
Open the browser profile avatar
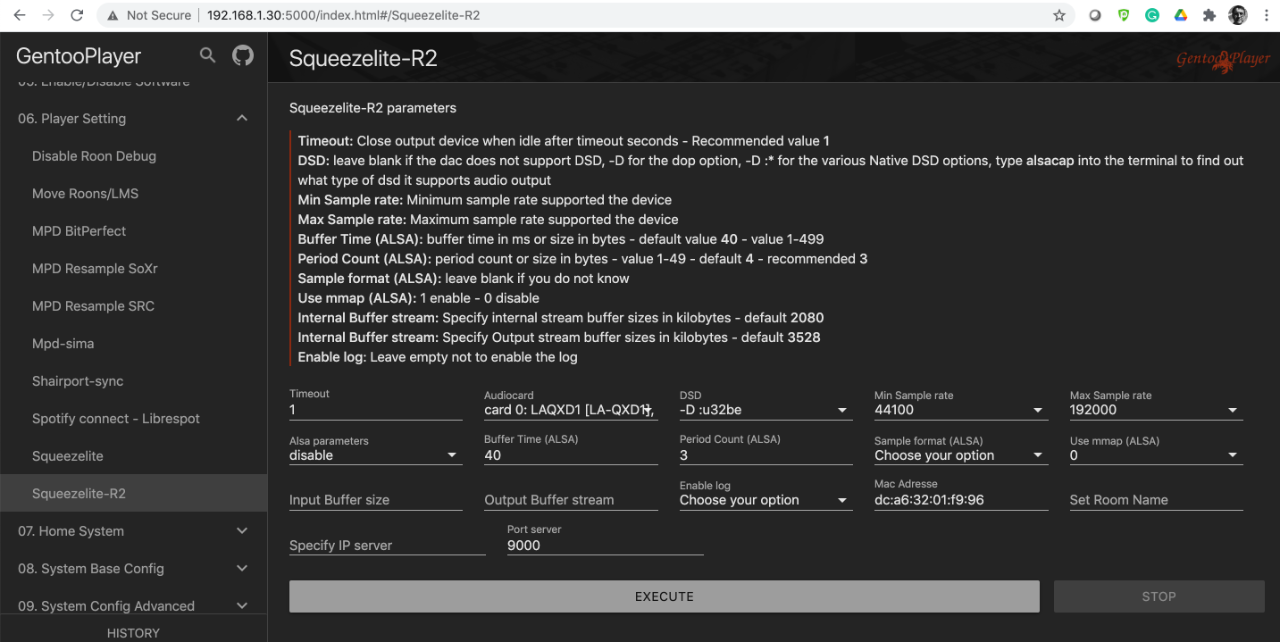[1238, 15]
